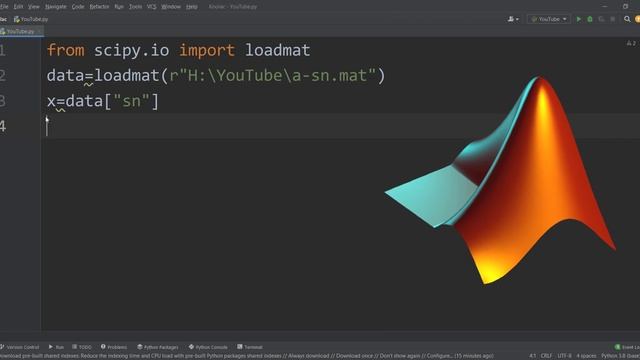Click line number 1 in the gutter
This screenshot has height=360, width=640.
2,51
